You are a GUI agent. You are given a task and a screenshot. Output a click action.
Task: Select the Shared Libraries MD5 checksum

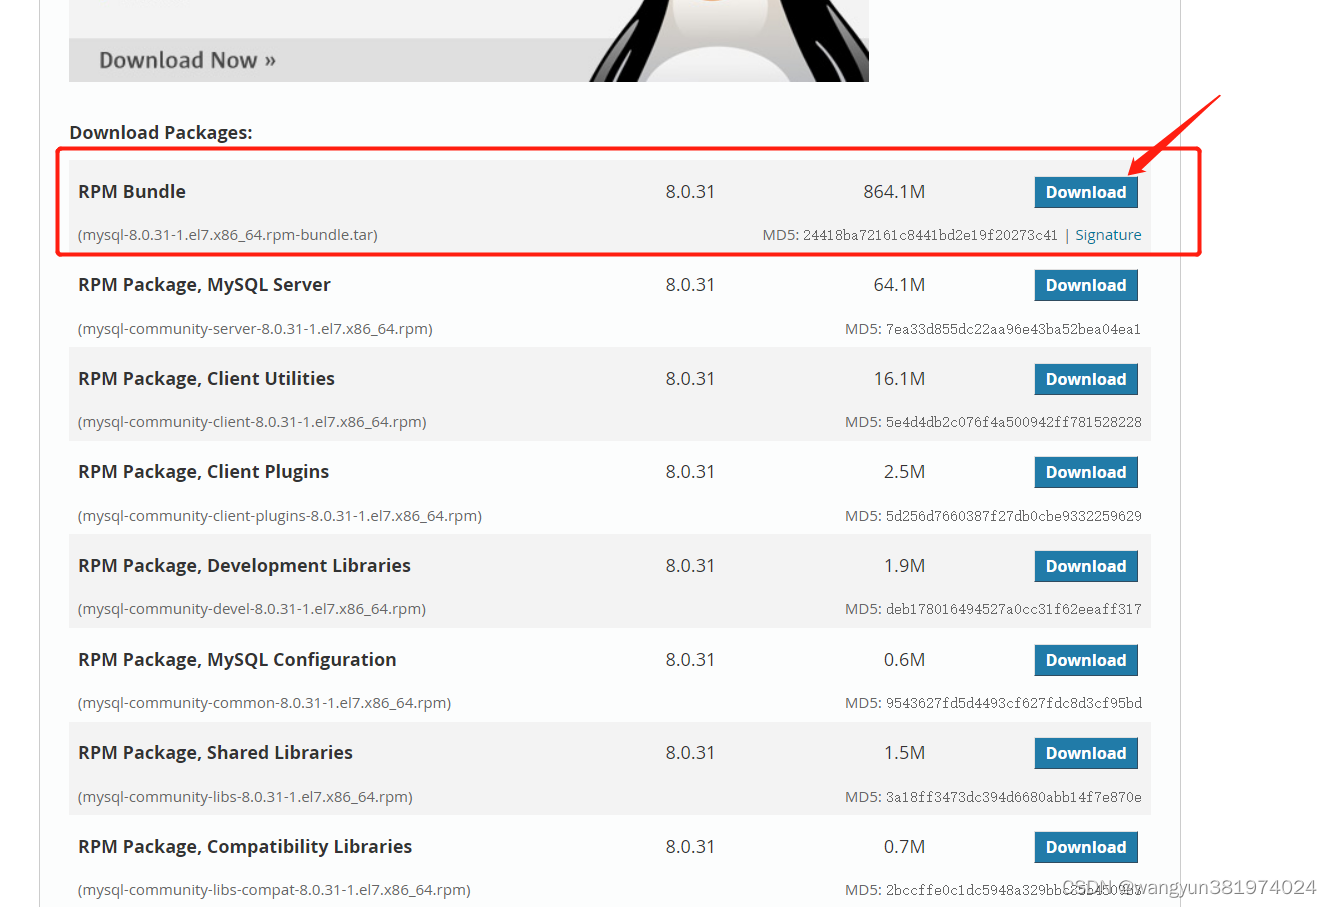1013,797
